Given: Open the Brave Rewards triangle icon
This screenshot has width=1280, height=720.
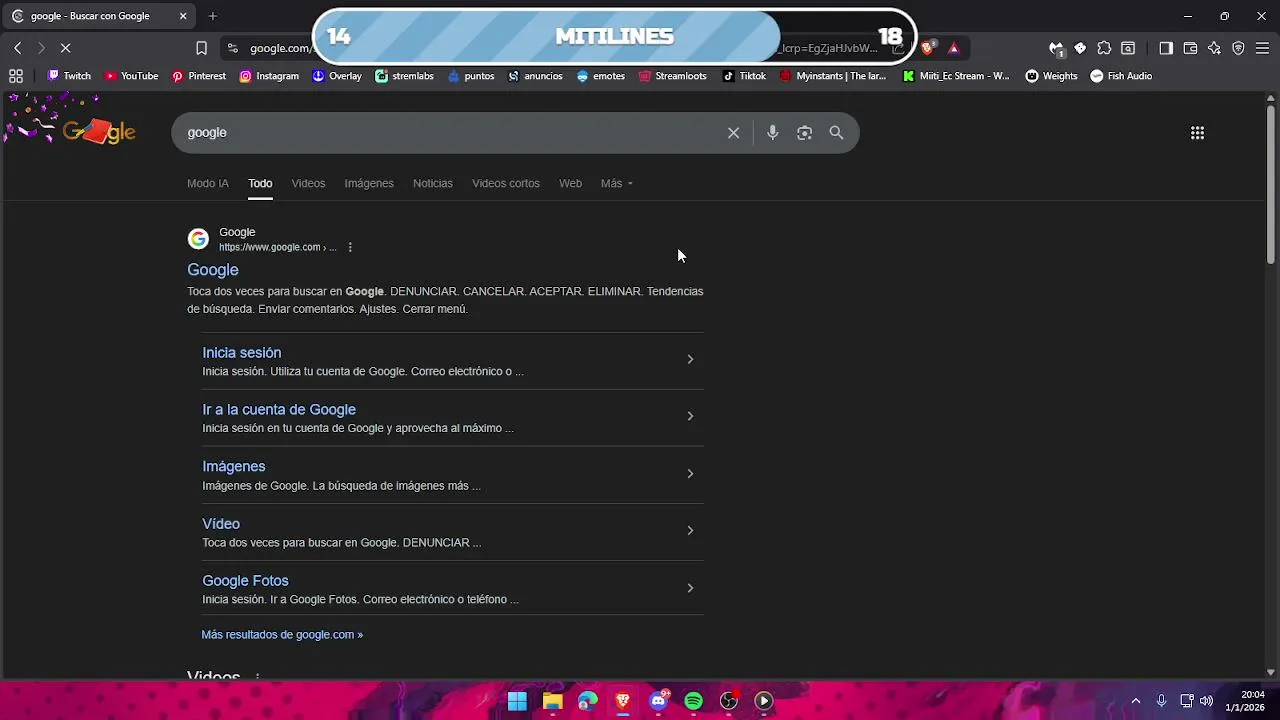Looking at the screenshot, I should (953, 48).
